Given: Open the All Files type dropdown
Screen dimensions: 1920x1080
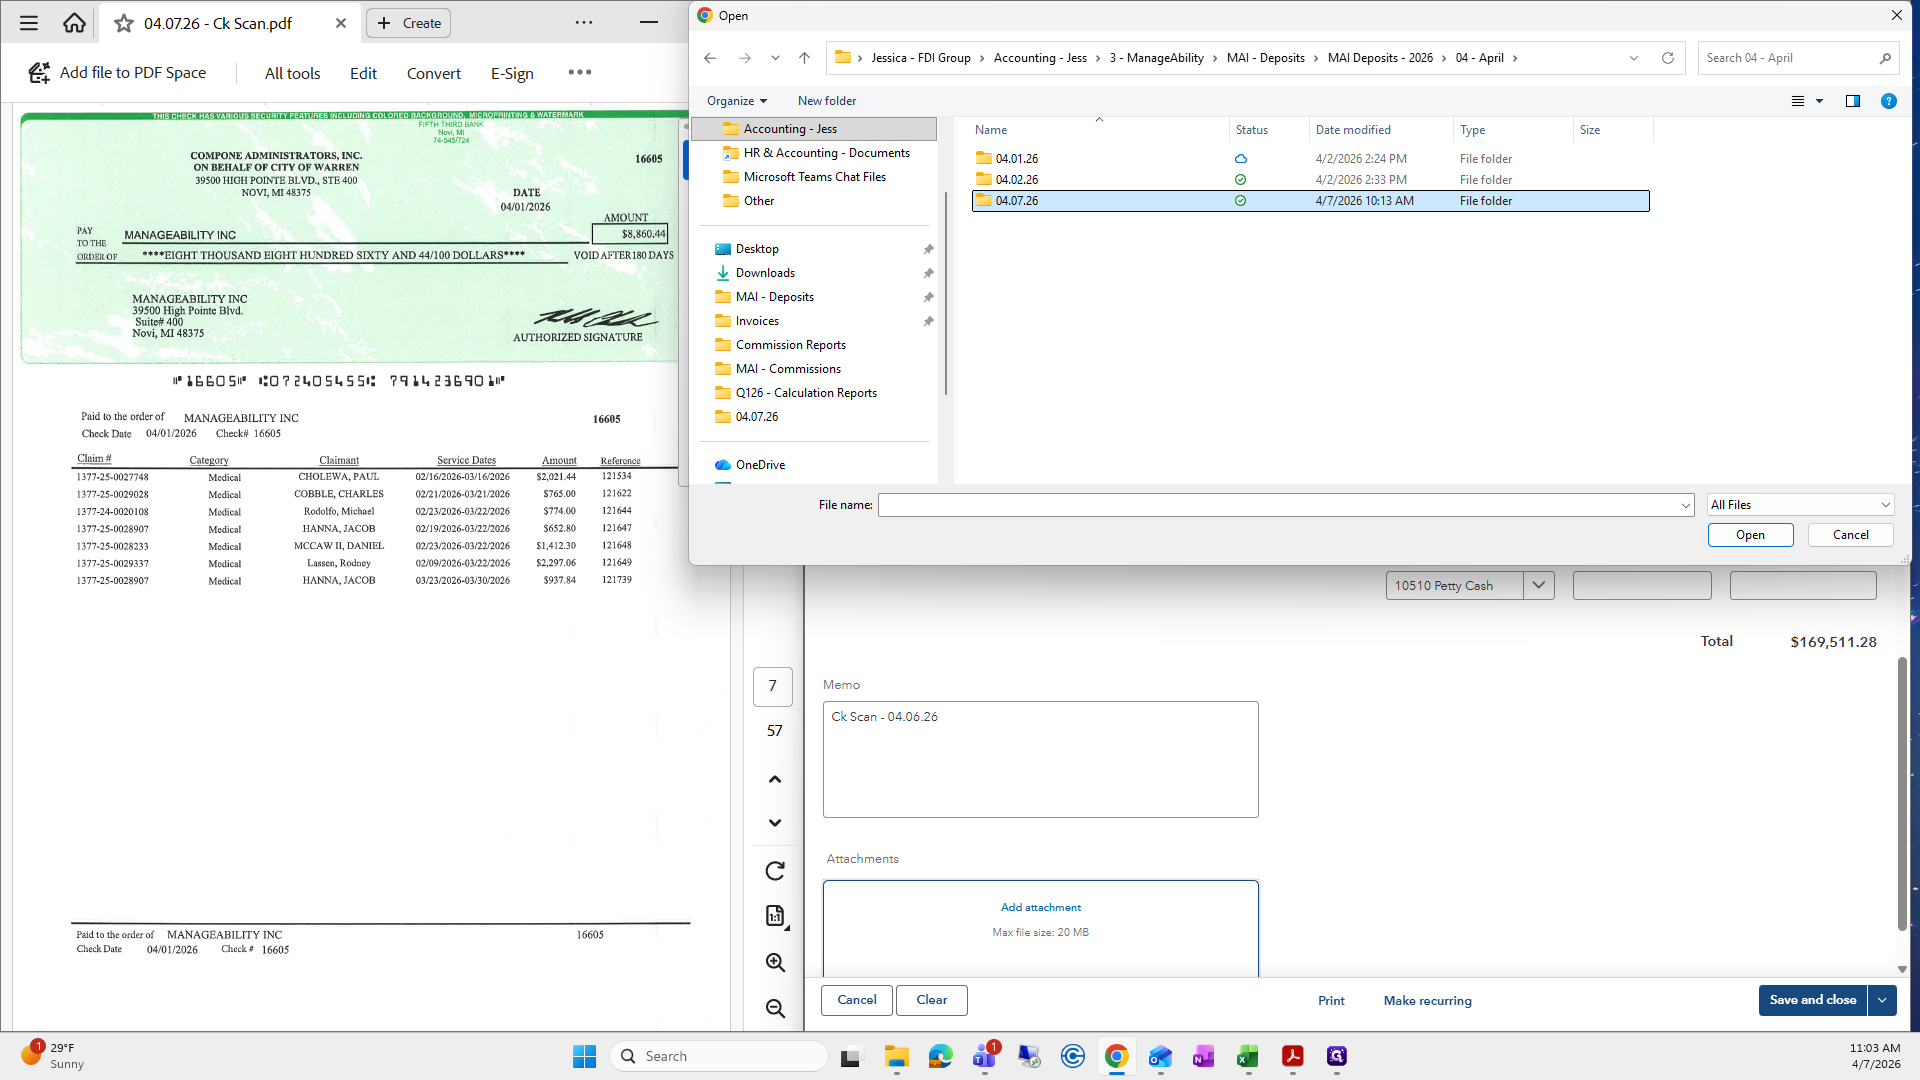Looking at the screenshot, I should (x=1801, y=505).
